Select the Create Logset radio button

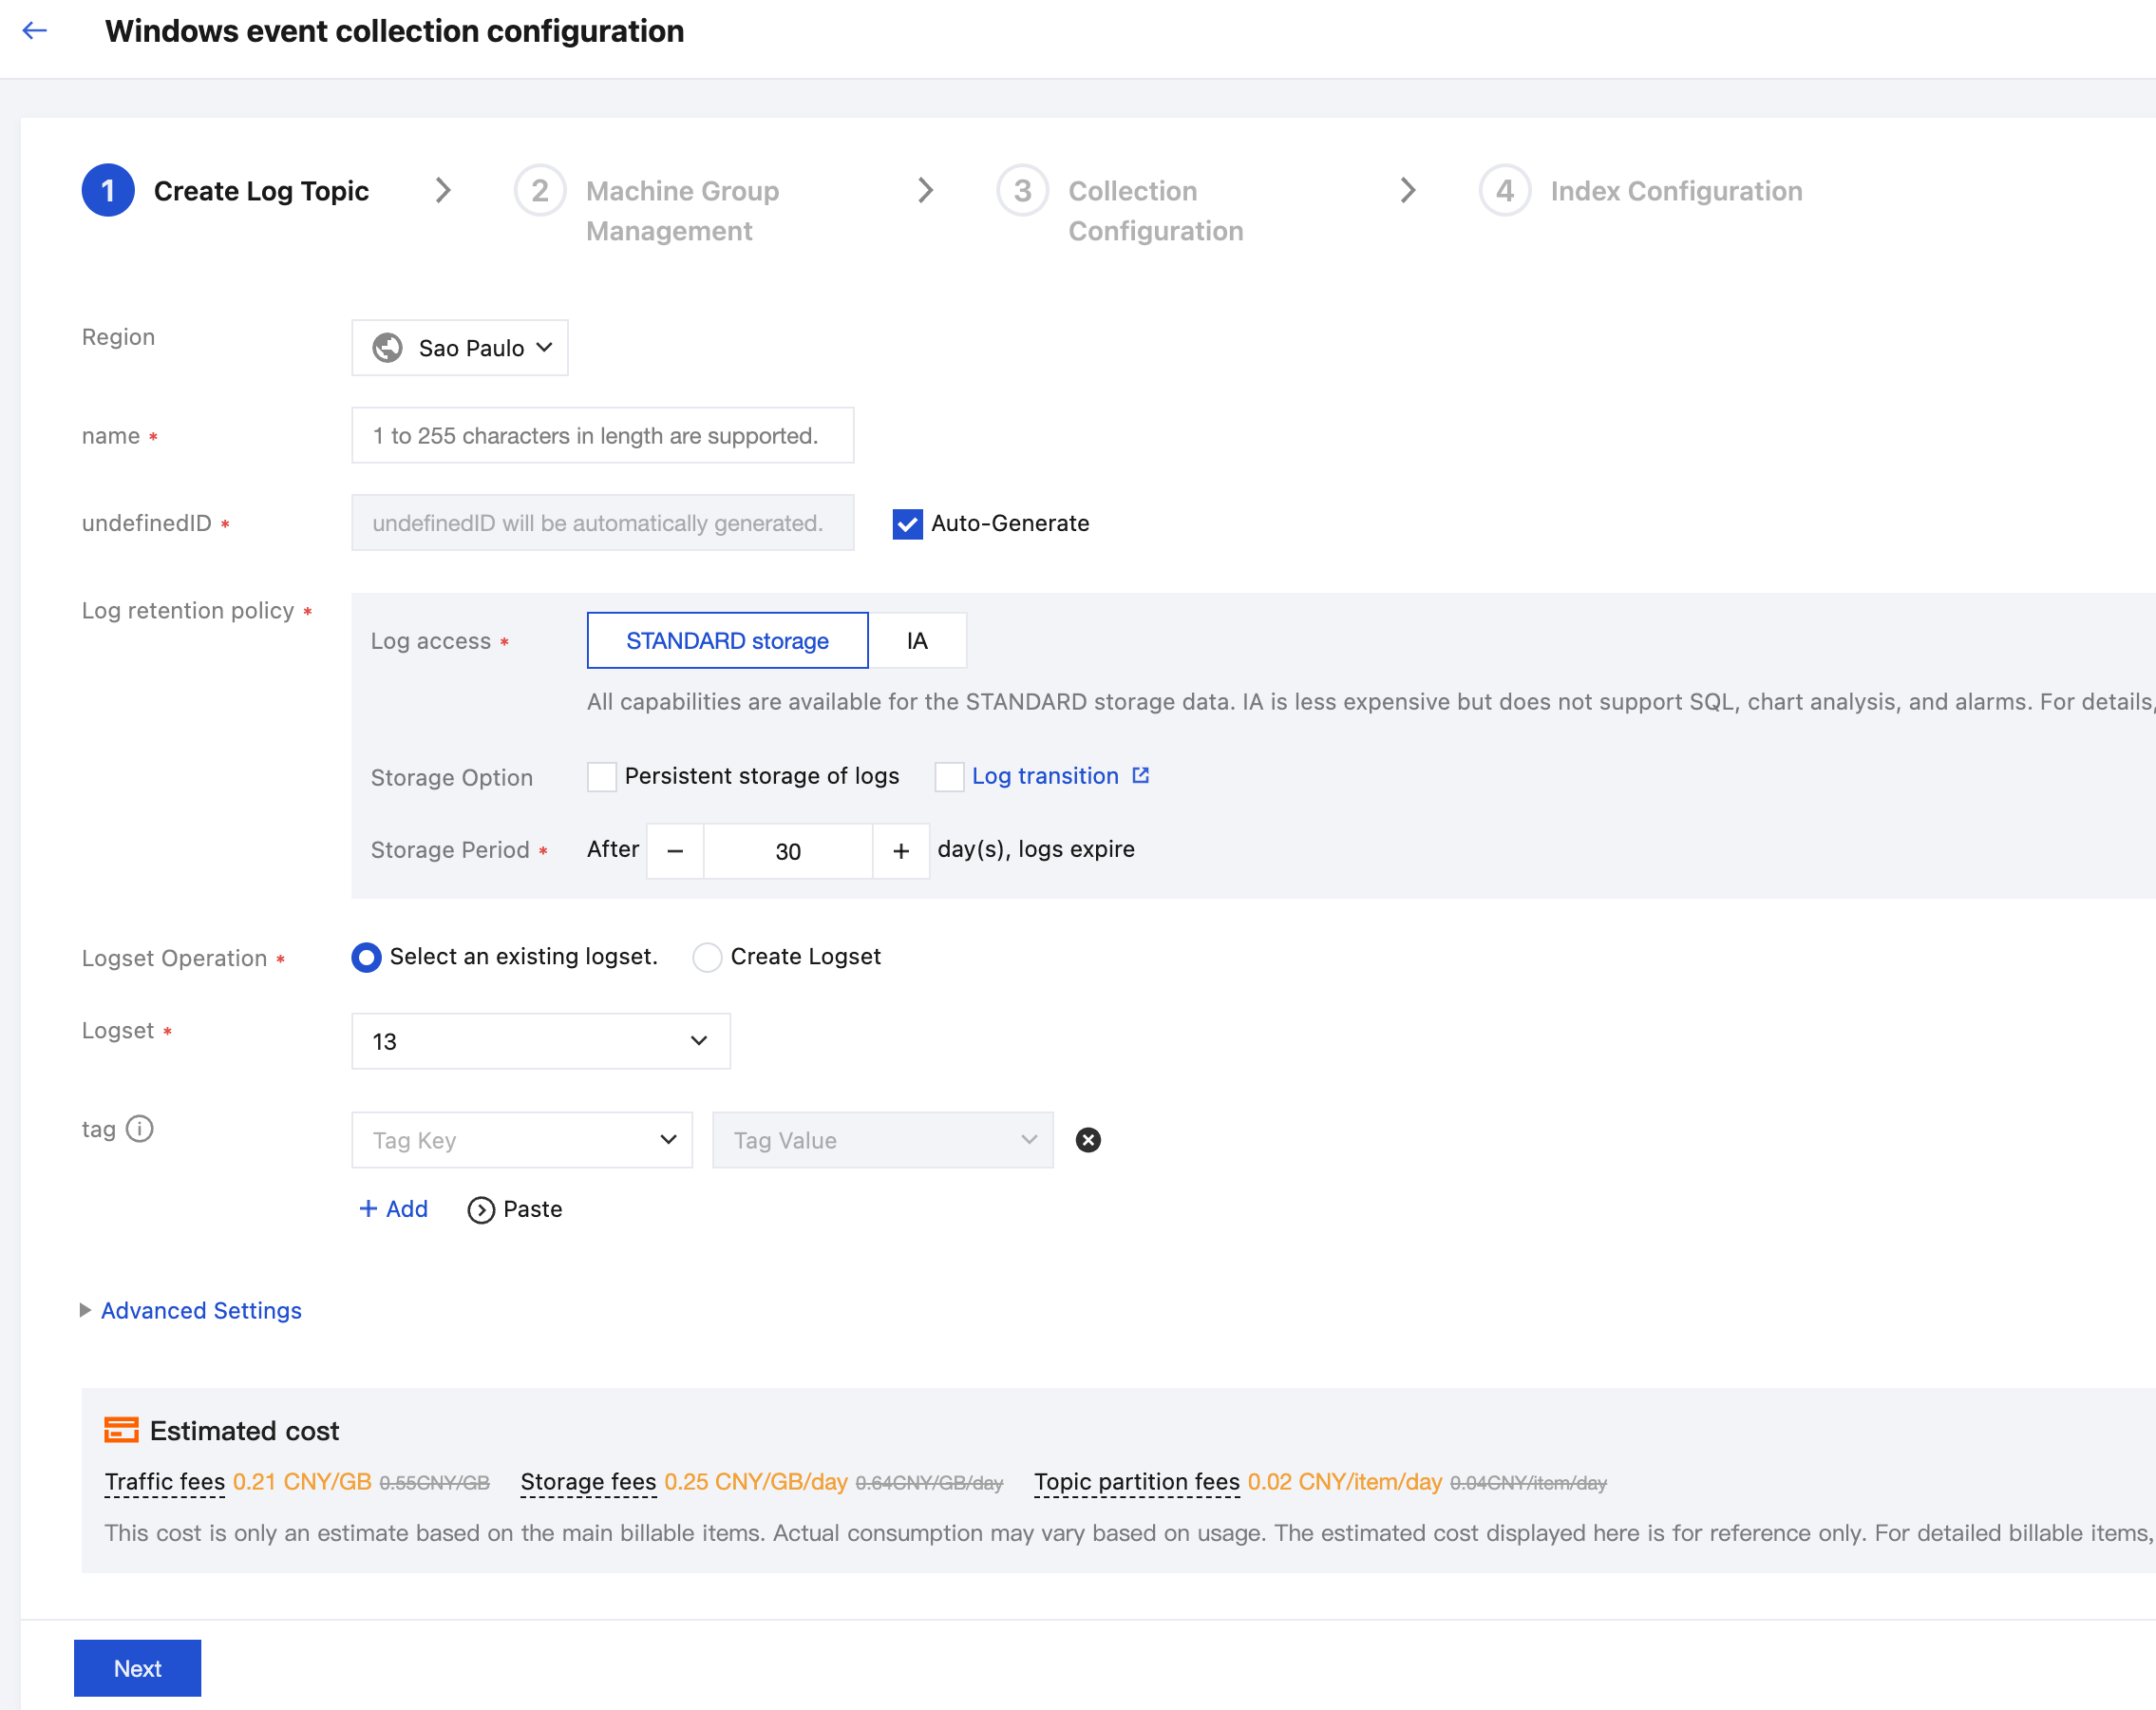[707, 957]
